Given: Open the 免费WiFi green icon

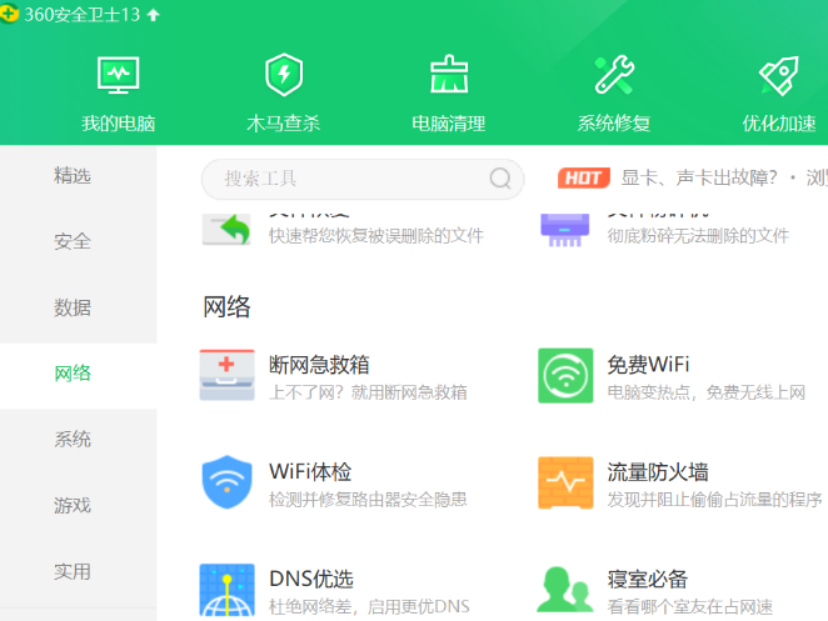Looking at the screenshot, I should point(566,375).
